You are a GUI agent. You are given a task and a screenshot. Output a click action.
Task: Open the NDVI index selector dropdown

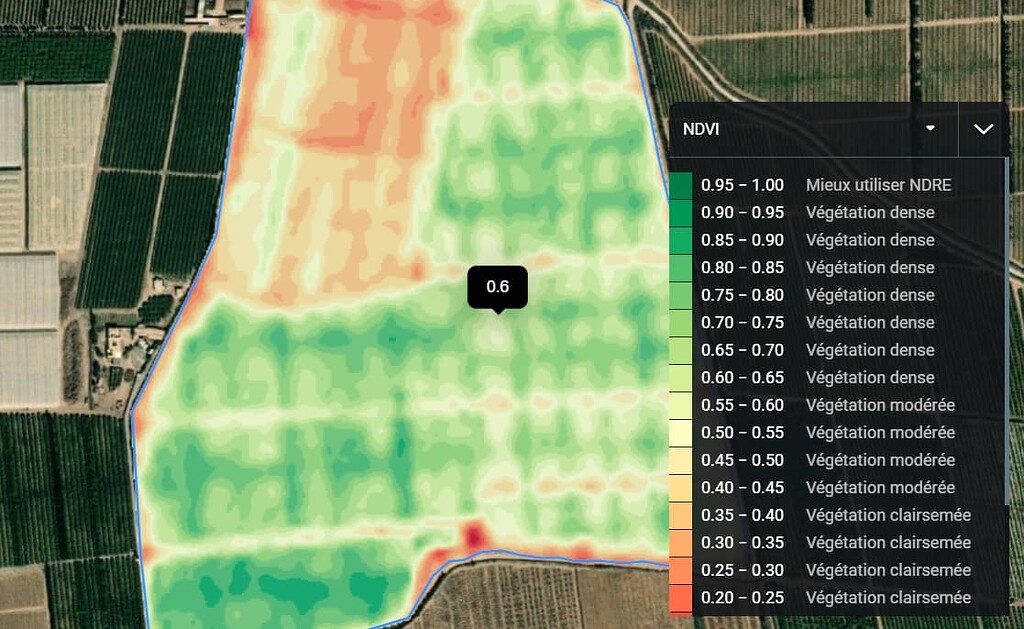(810, 129)
